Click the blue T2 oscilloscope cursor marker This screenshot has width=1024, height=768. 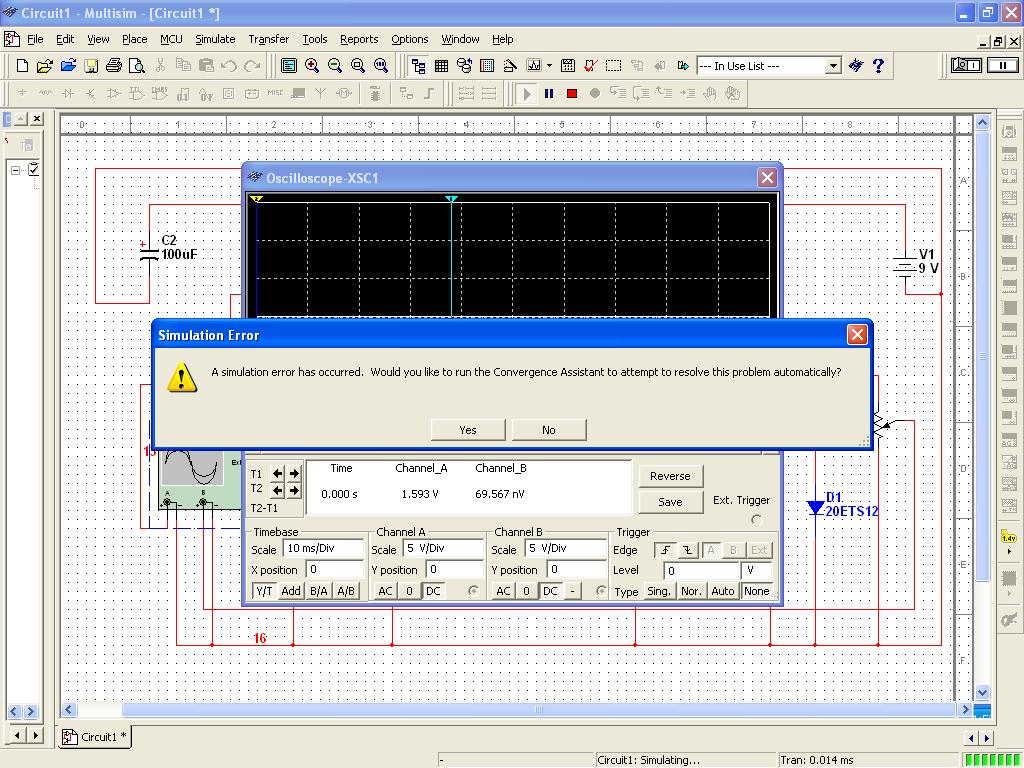click(x=451, y=199)
